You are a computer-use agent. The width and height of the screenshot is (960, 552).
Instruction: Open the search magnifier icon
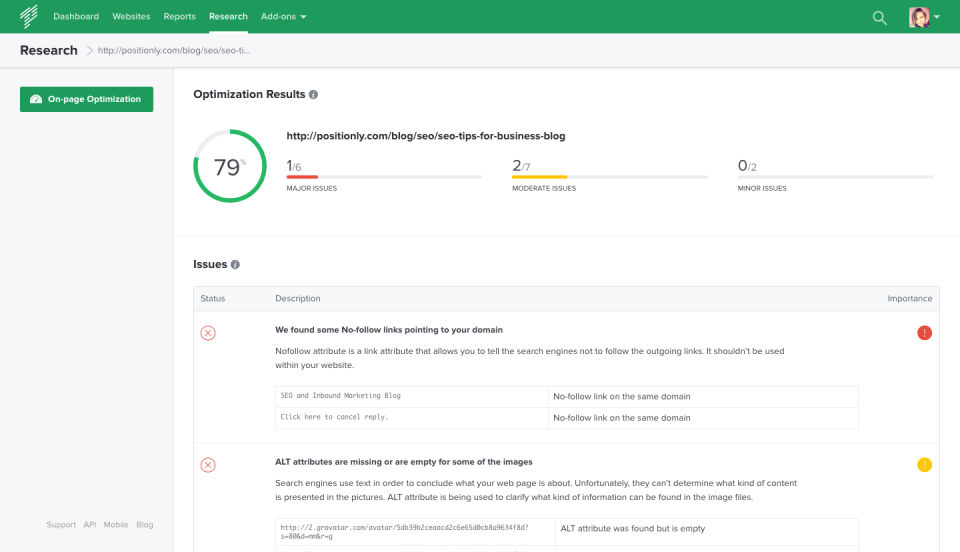click(x=880, y=17)
